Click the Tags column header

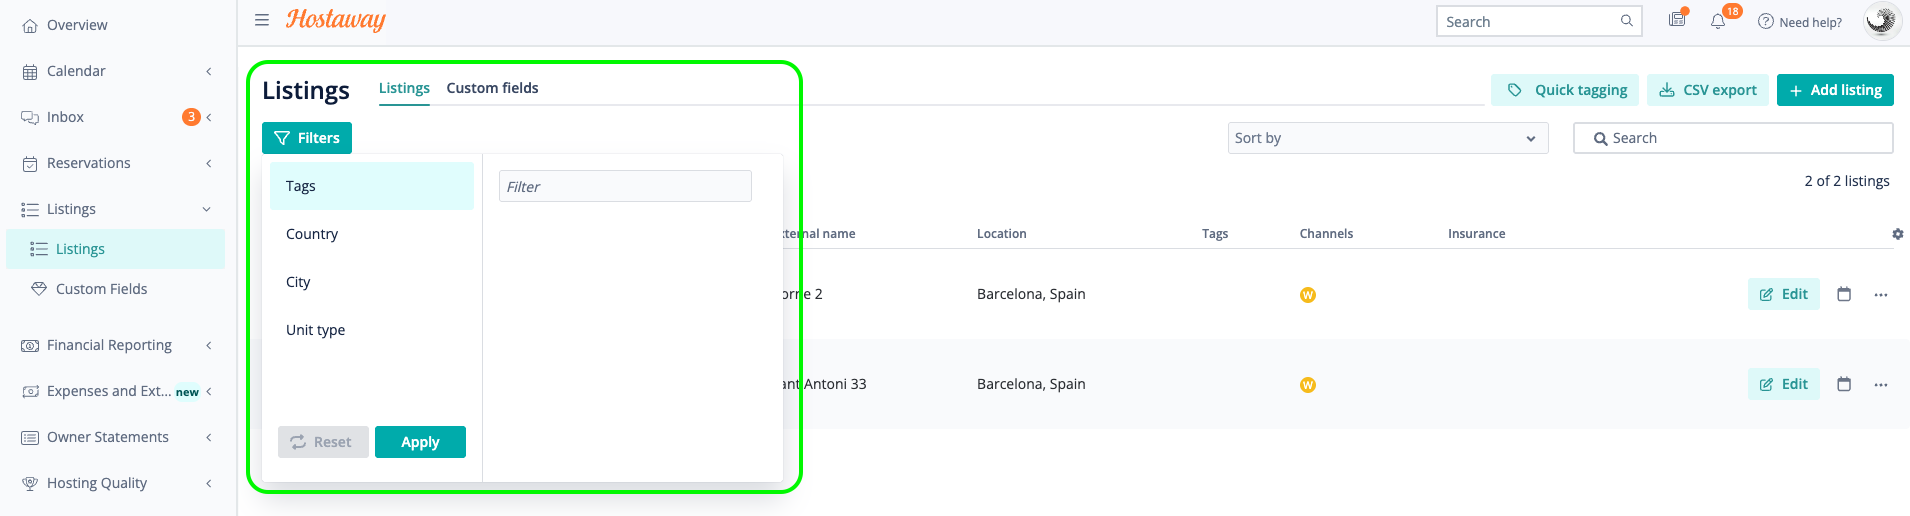pyautogui.click(x=1215, y=234)
